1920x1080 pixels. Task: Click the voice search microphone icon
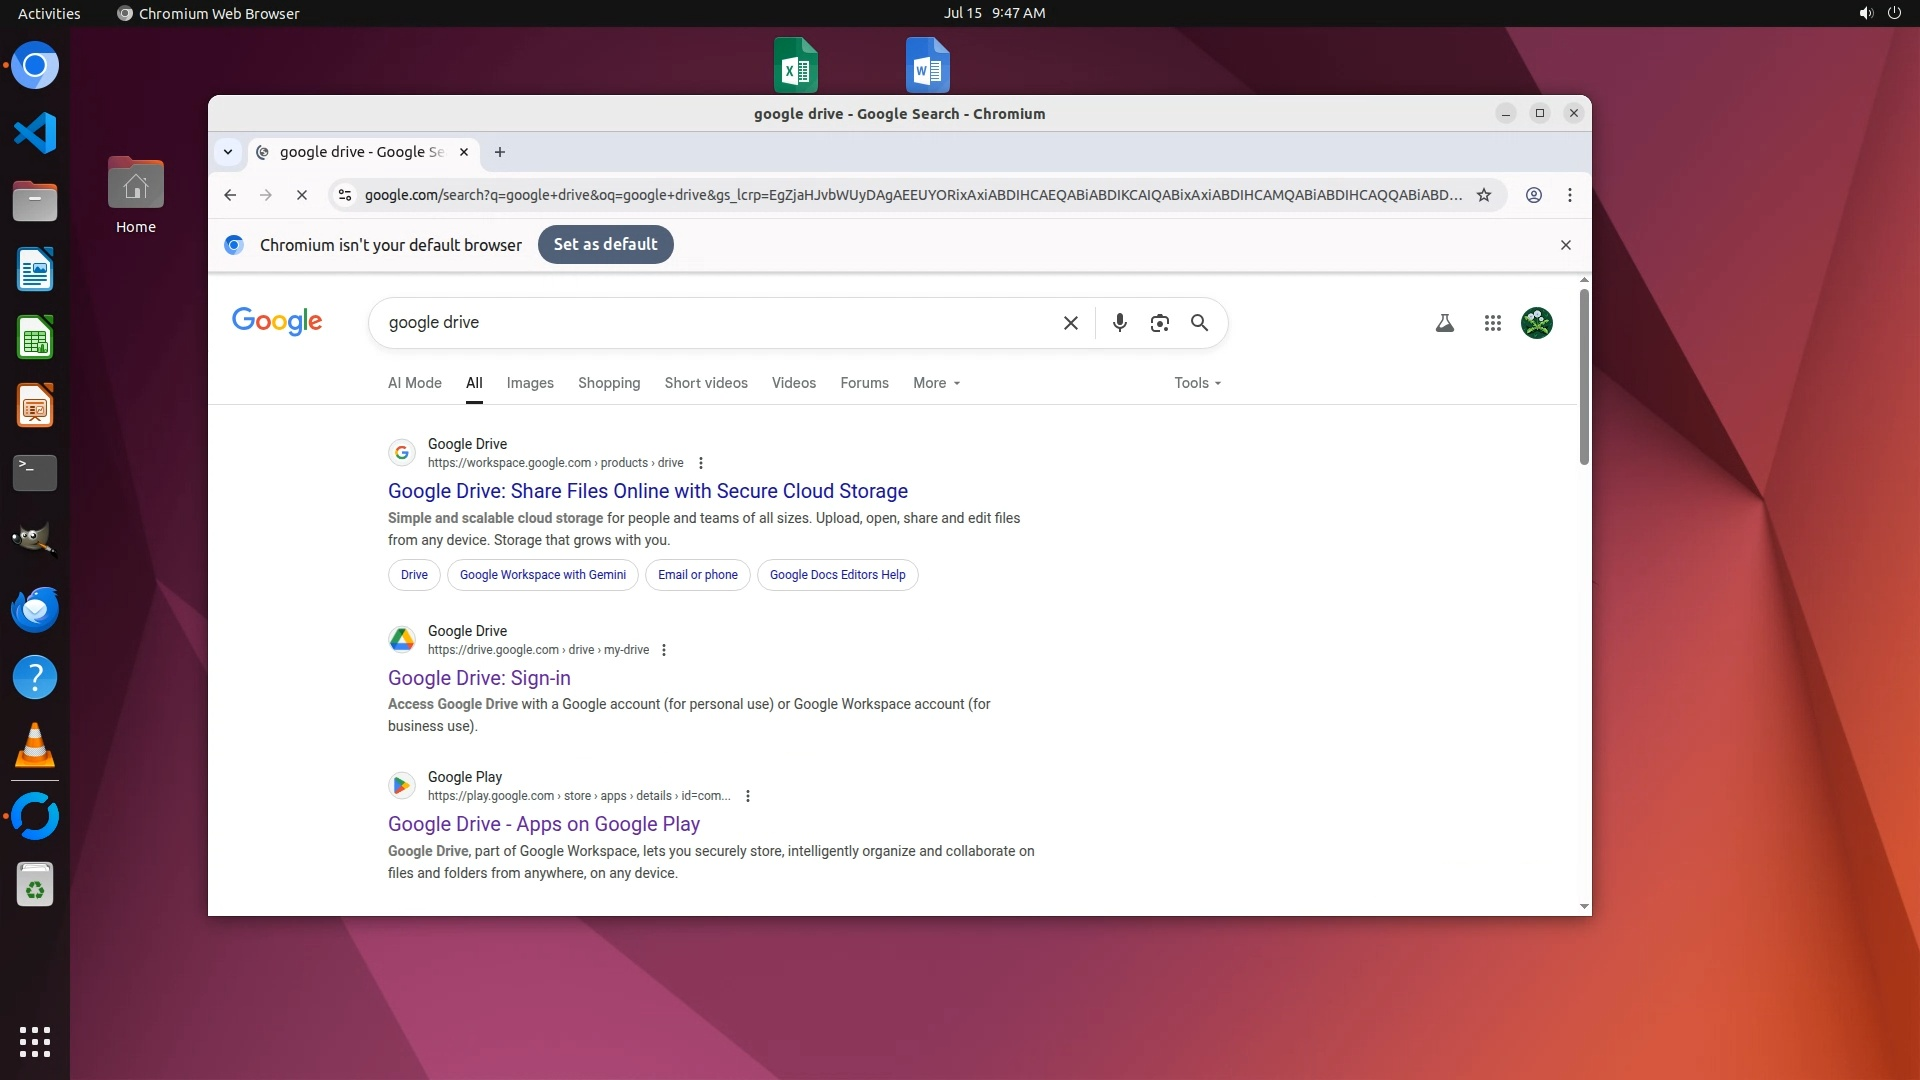(x=1119, y=323)
